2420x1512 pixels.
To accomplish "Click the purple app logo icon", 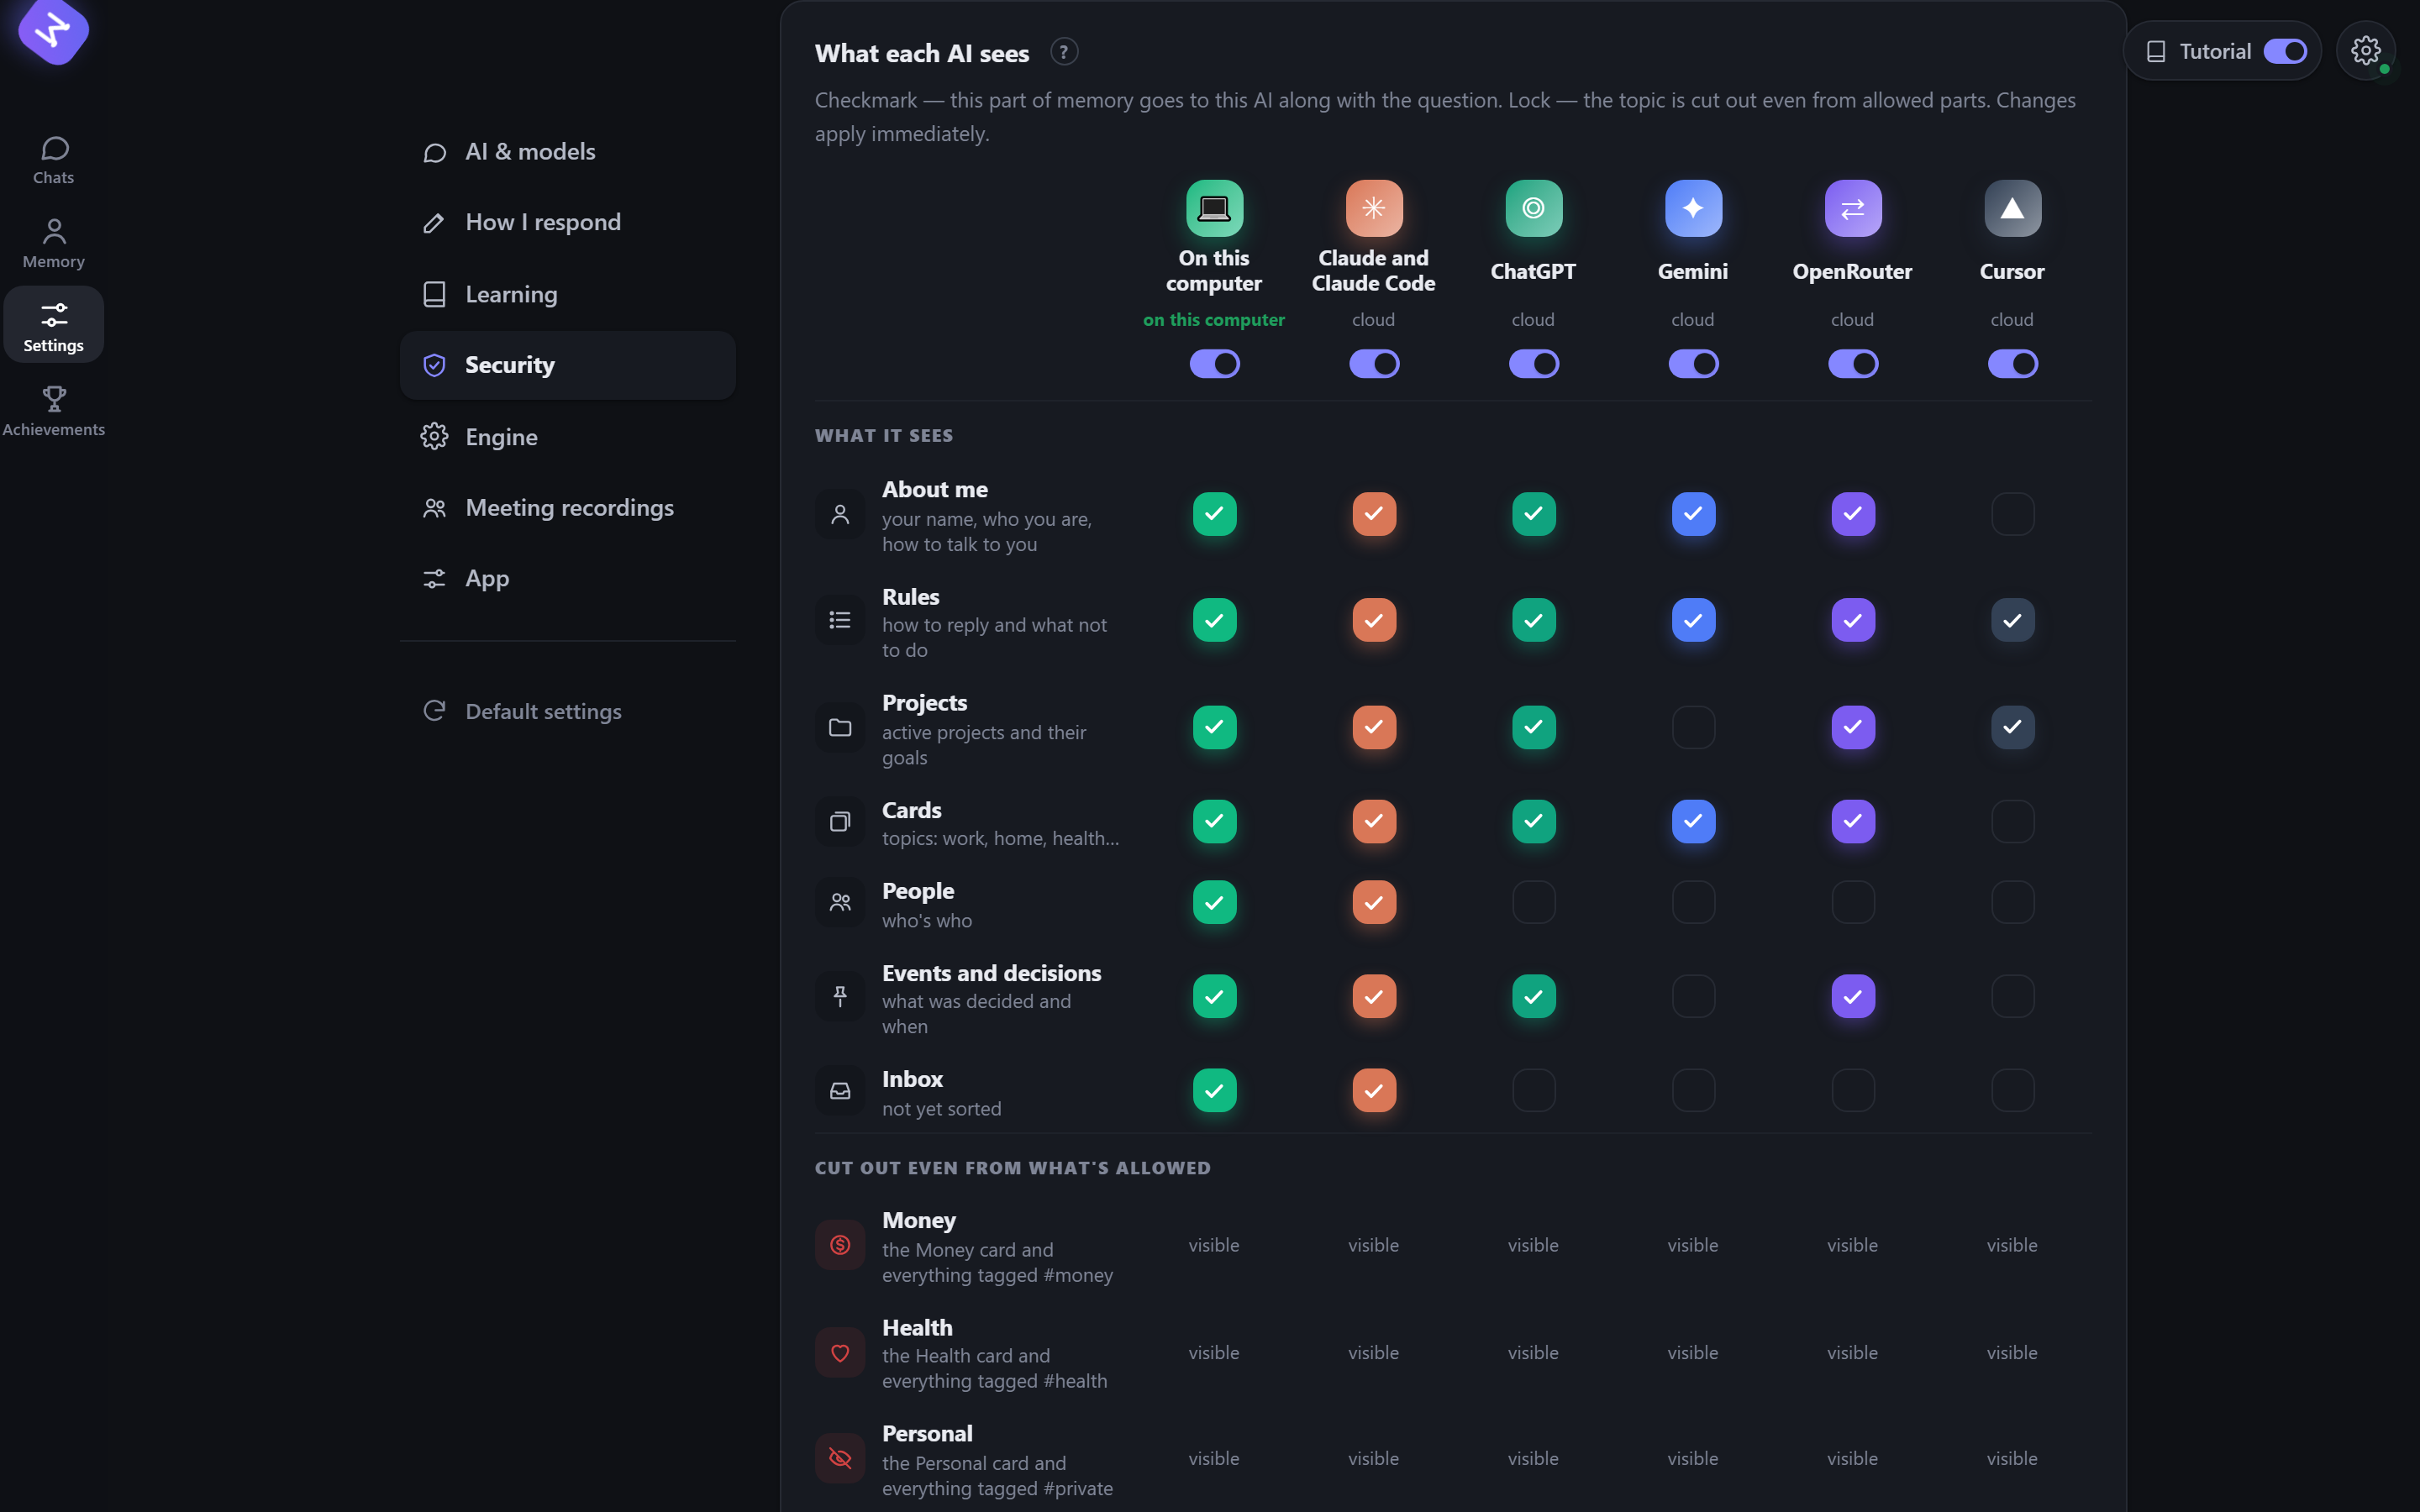I will pyautogui.click(x=53, y=30).
